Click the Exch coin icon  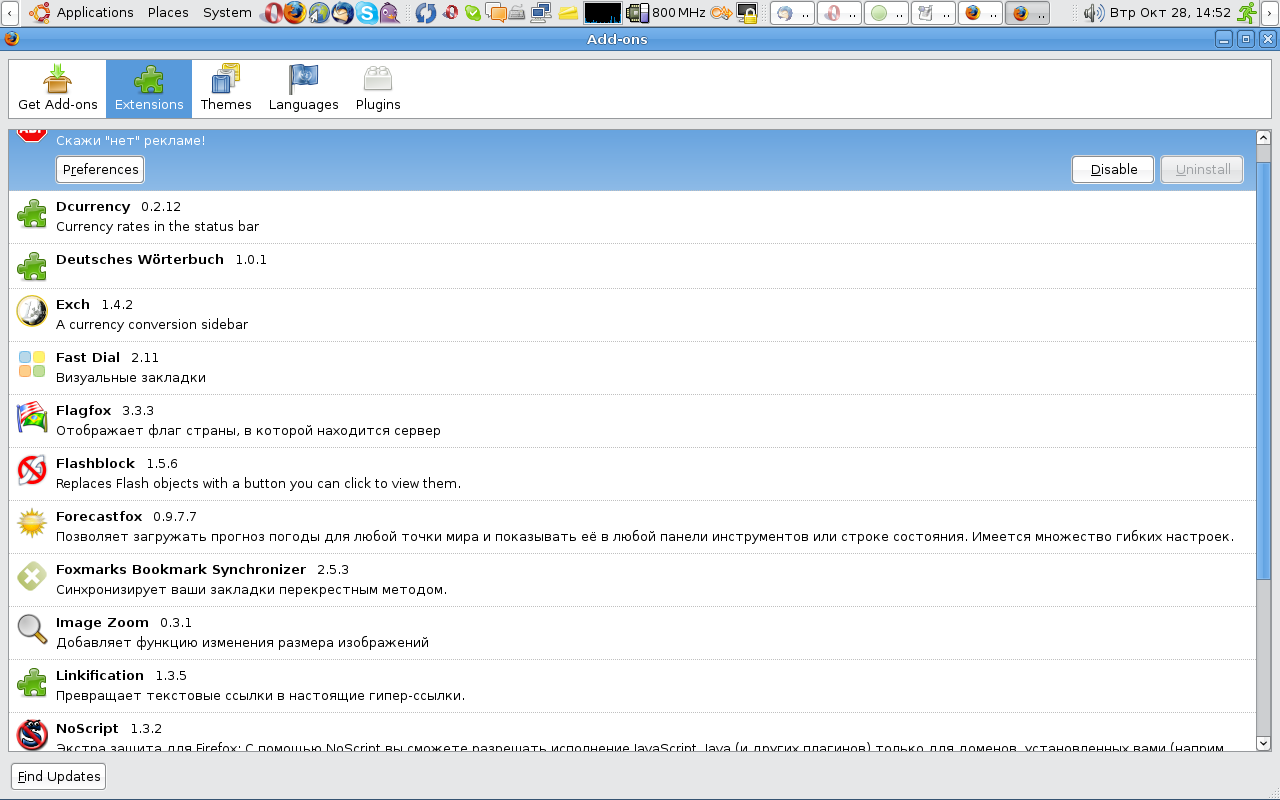[x=32, y=311]
